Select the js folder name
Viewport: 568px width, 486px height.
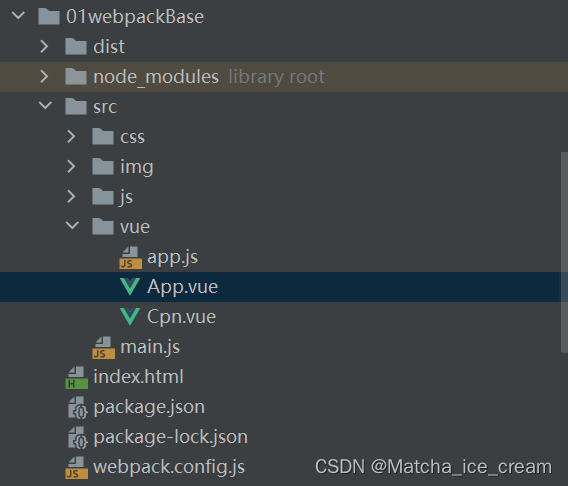point(126,197)
